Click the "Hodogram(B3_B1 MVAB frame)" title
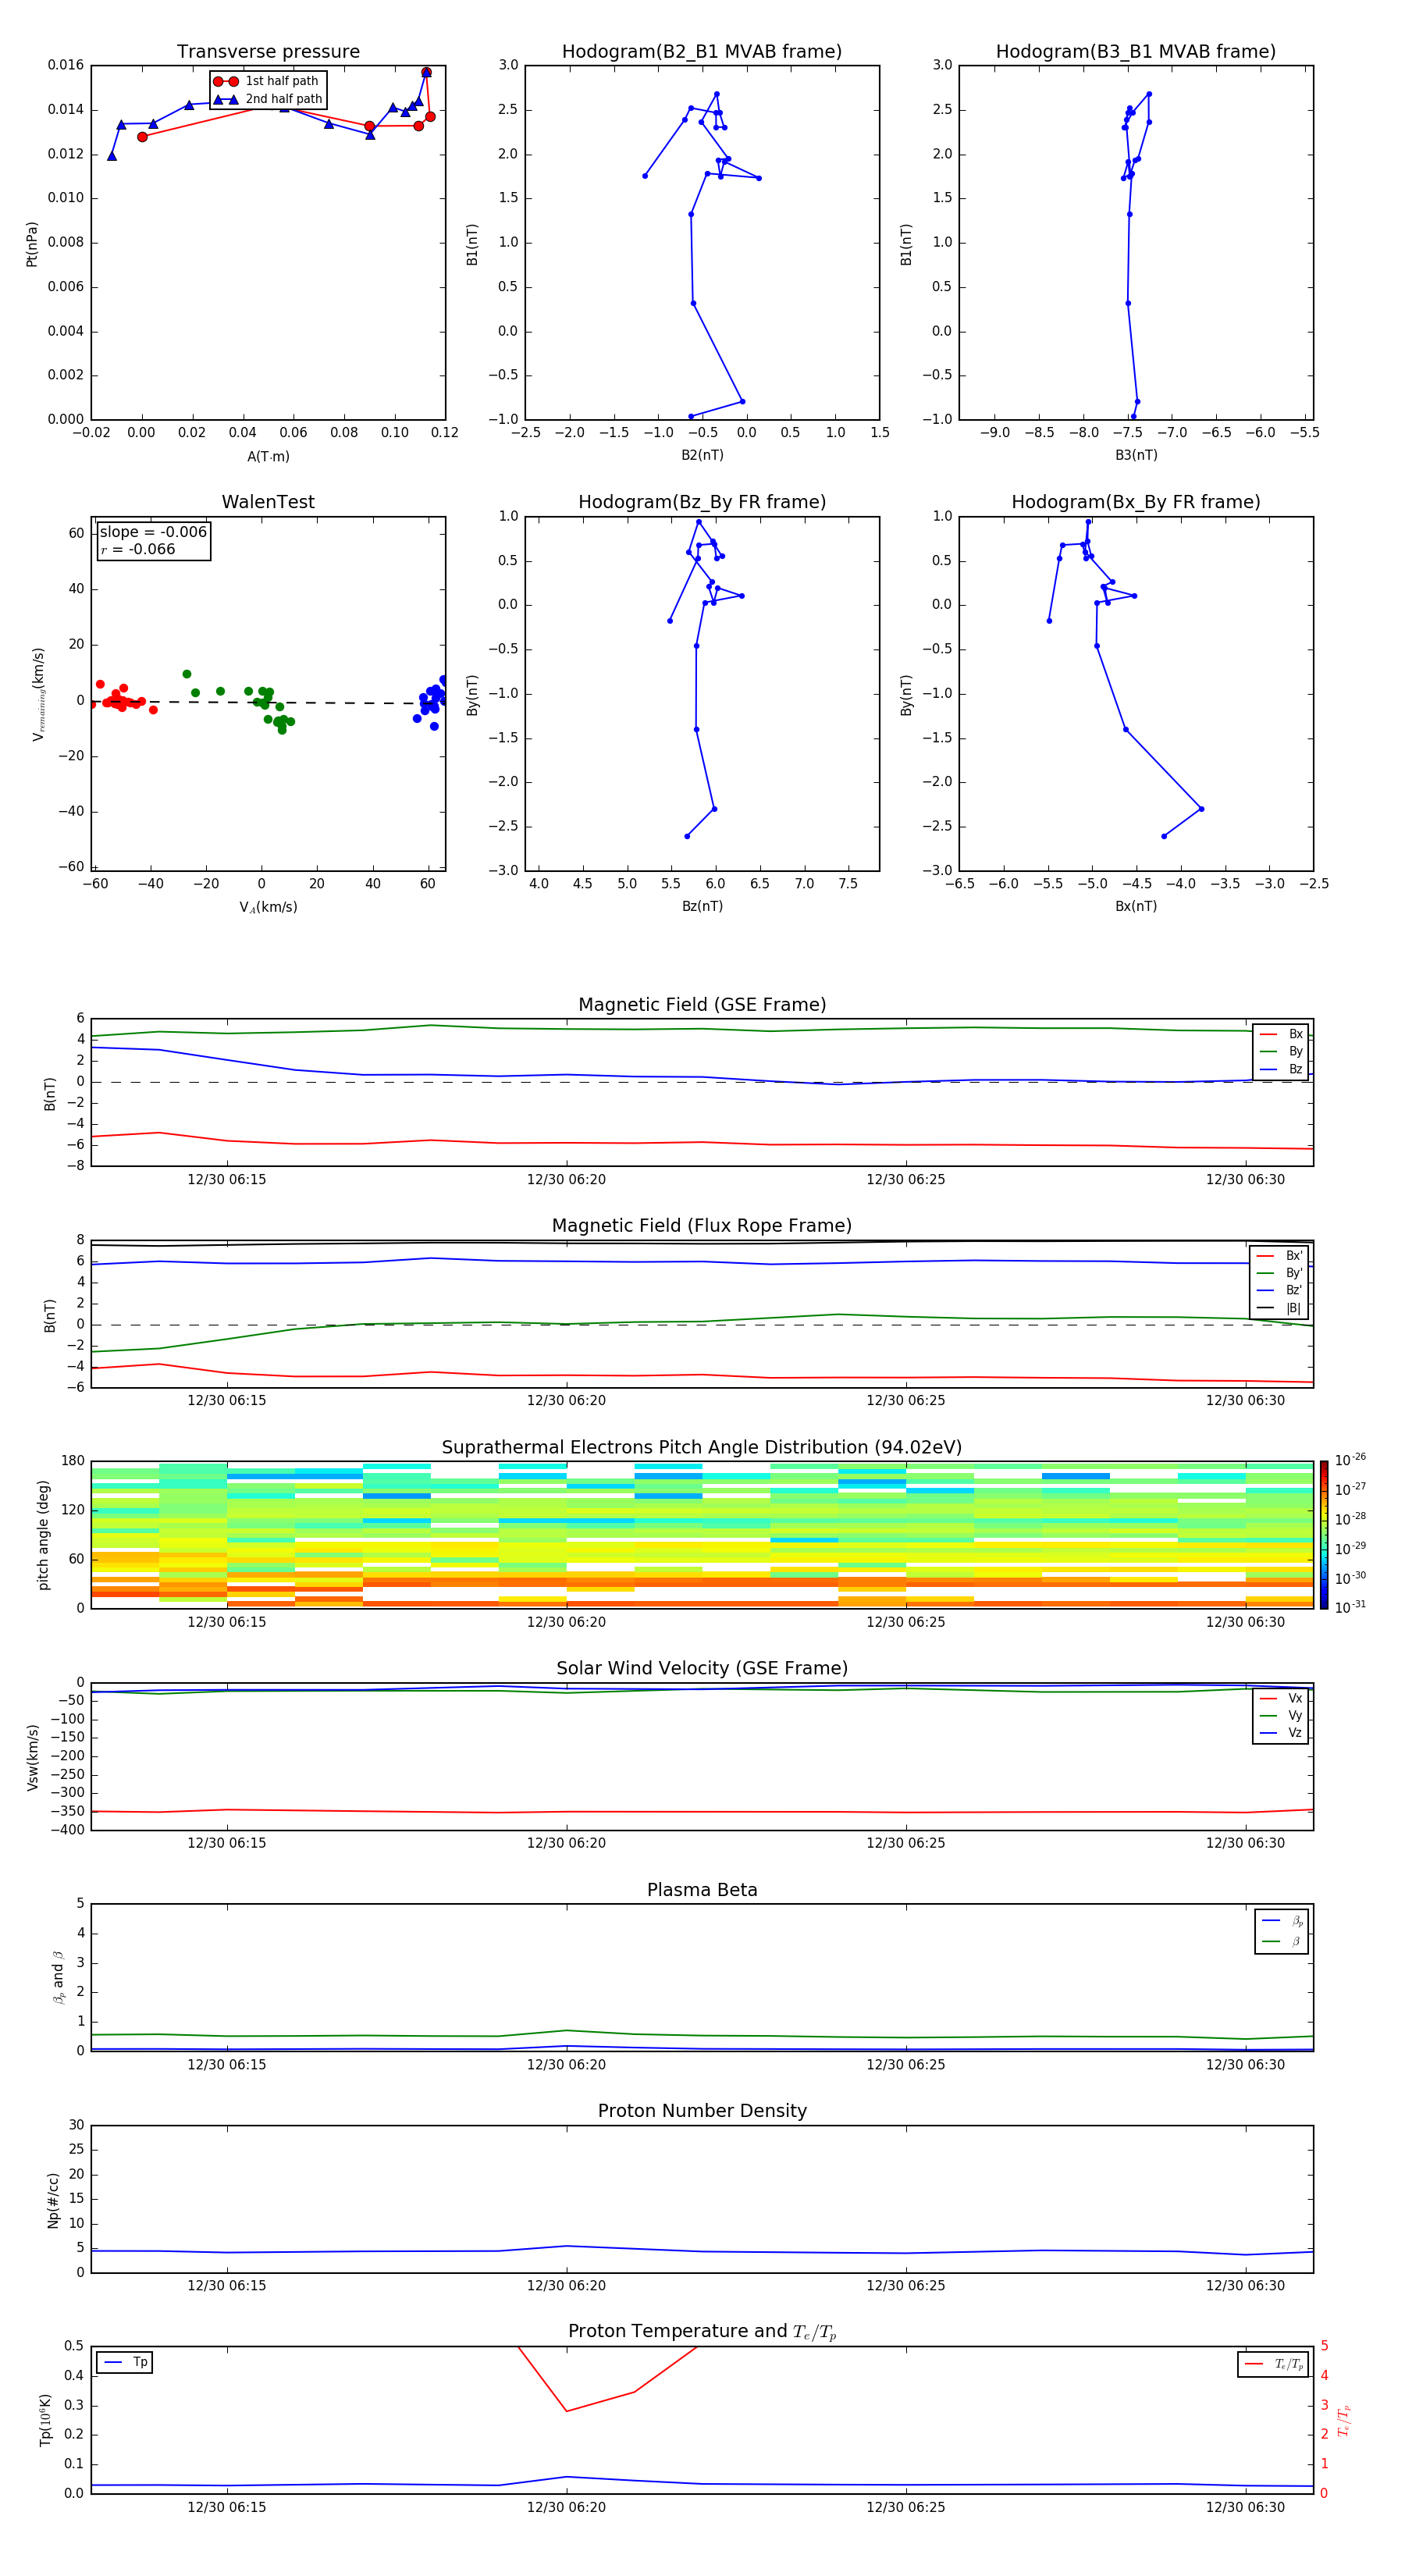1405x2576 pixels. pos(1136,52)
